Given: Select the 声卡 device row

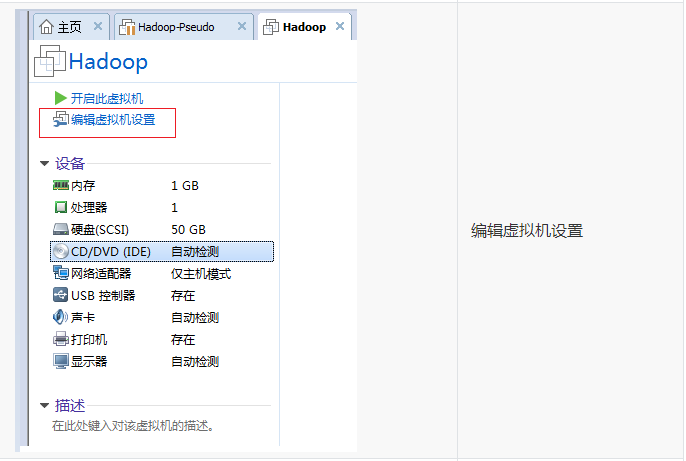Looking at the screenshot, I should pos(161,317).
